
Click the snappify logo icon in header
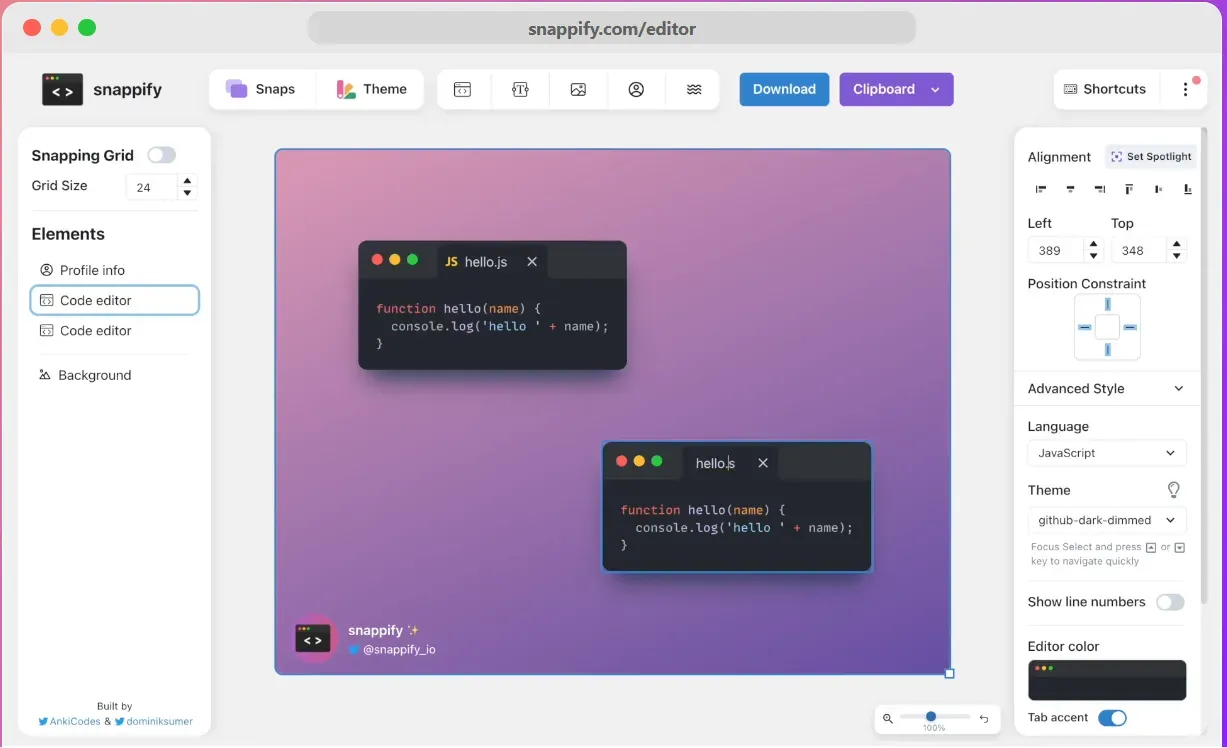pyautogui.click(x=62, y=89)
